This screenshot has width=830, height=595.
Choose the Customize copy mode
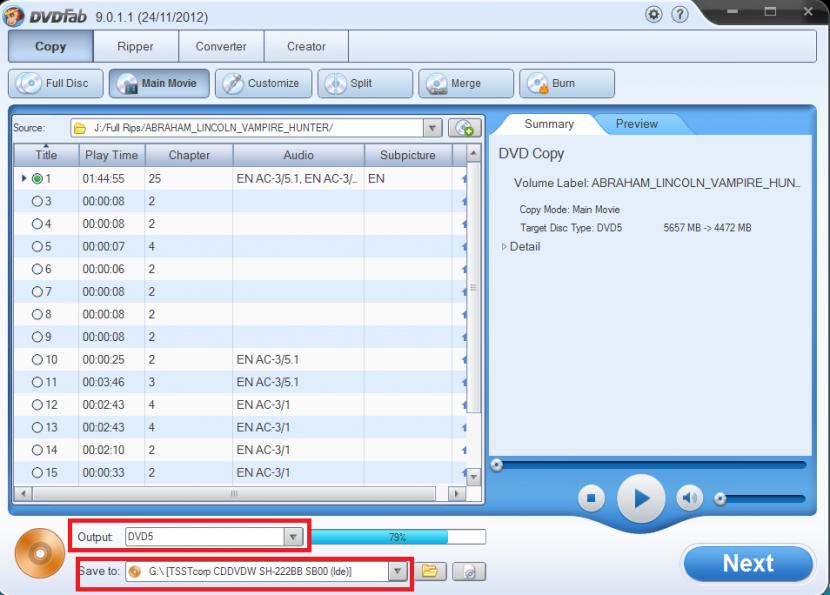[263, 84]
